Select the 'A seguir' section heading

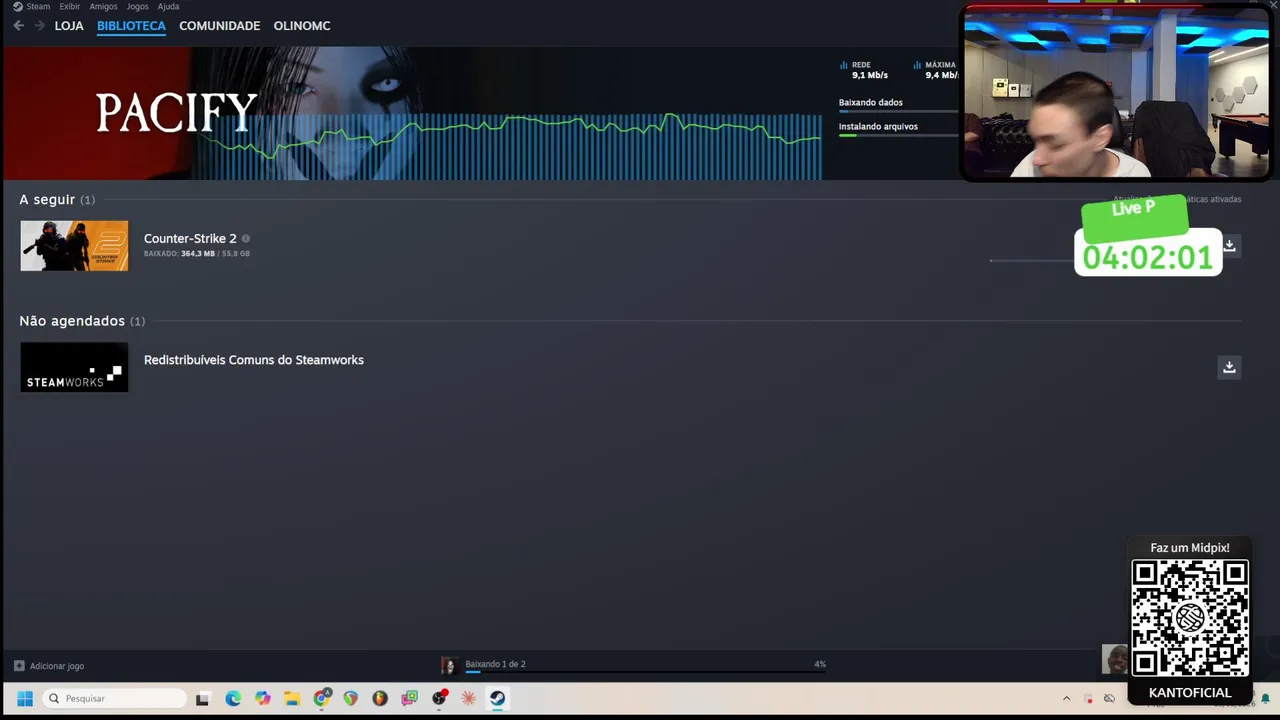coord(47,200)
